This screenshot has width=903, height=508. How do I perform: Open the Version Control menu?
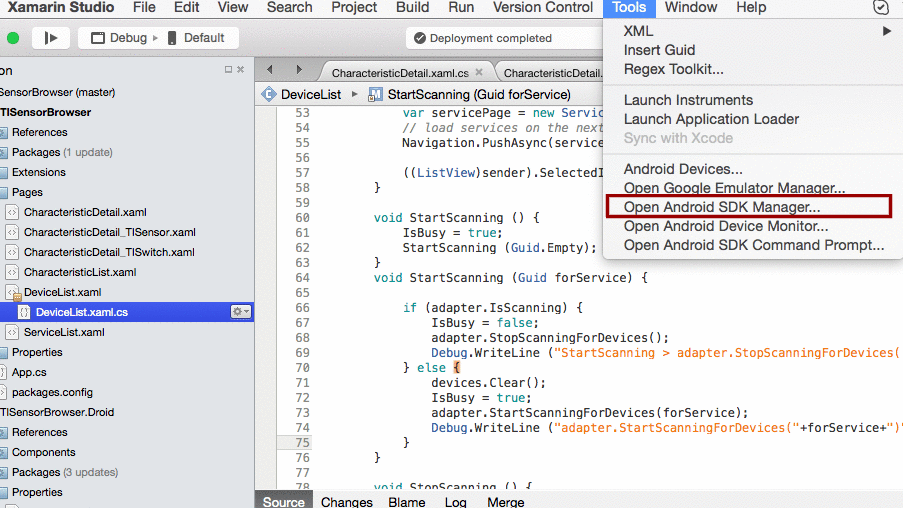click(542, 7)
